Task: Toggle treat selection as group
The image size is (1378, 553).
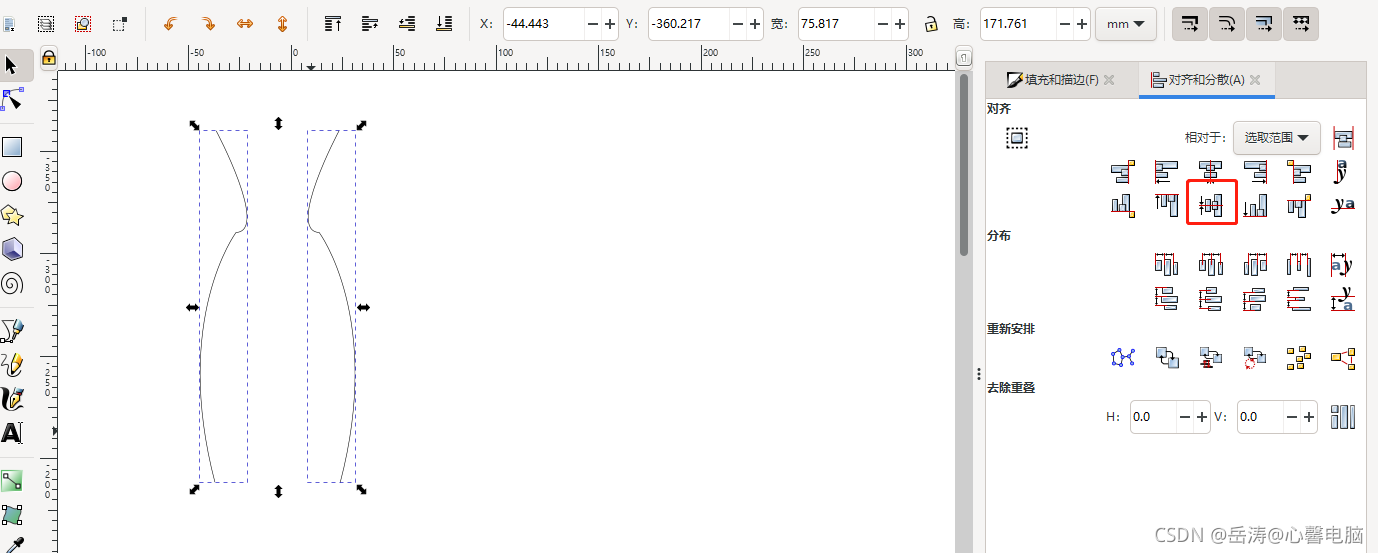Action: [1344, 138]
